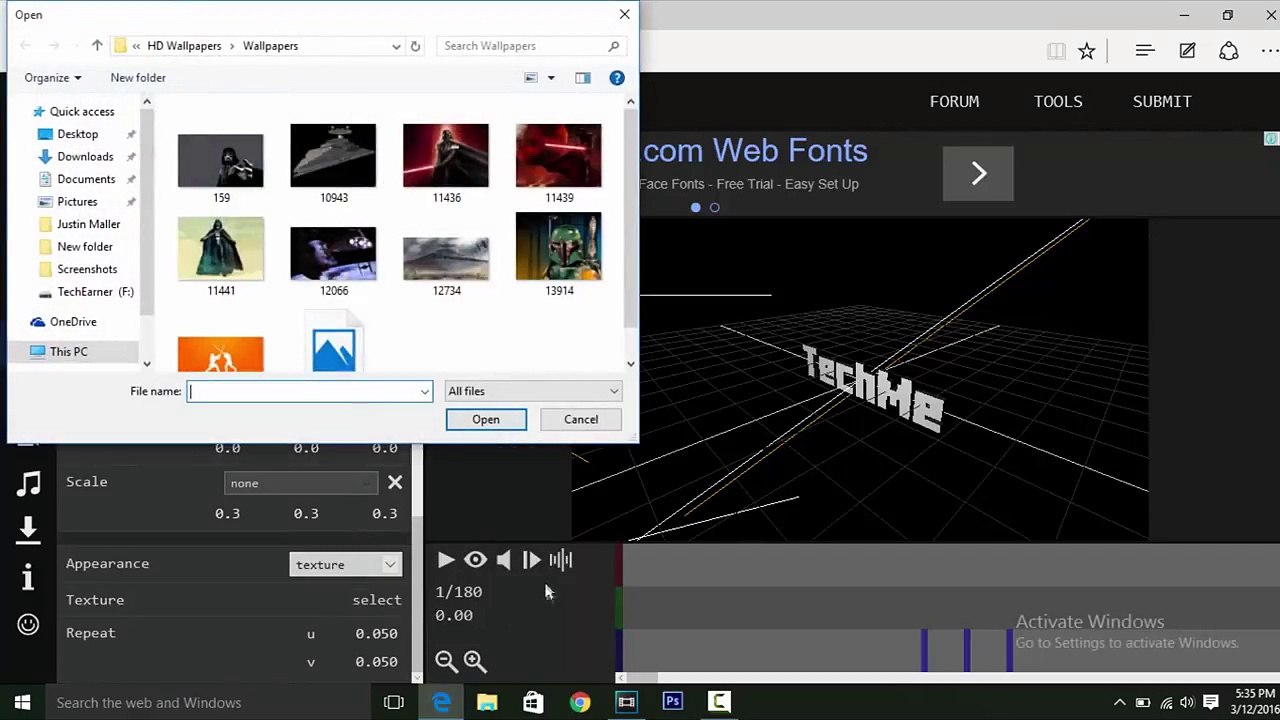The image size is (1280, 720).
Task: Click the Search Wallpapers field
Action: coord(531,46)
